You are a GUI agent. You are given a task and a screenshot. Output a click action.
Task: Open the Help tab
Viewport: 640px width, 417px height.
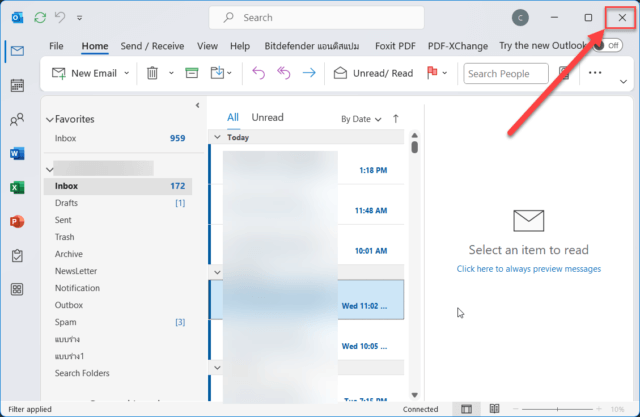[x=240, y=46]
